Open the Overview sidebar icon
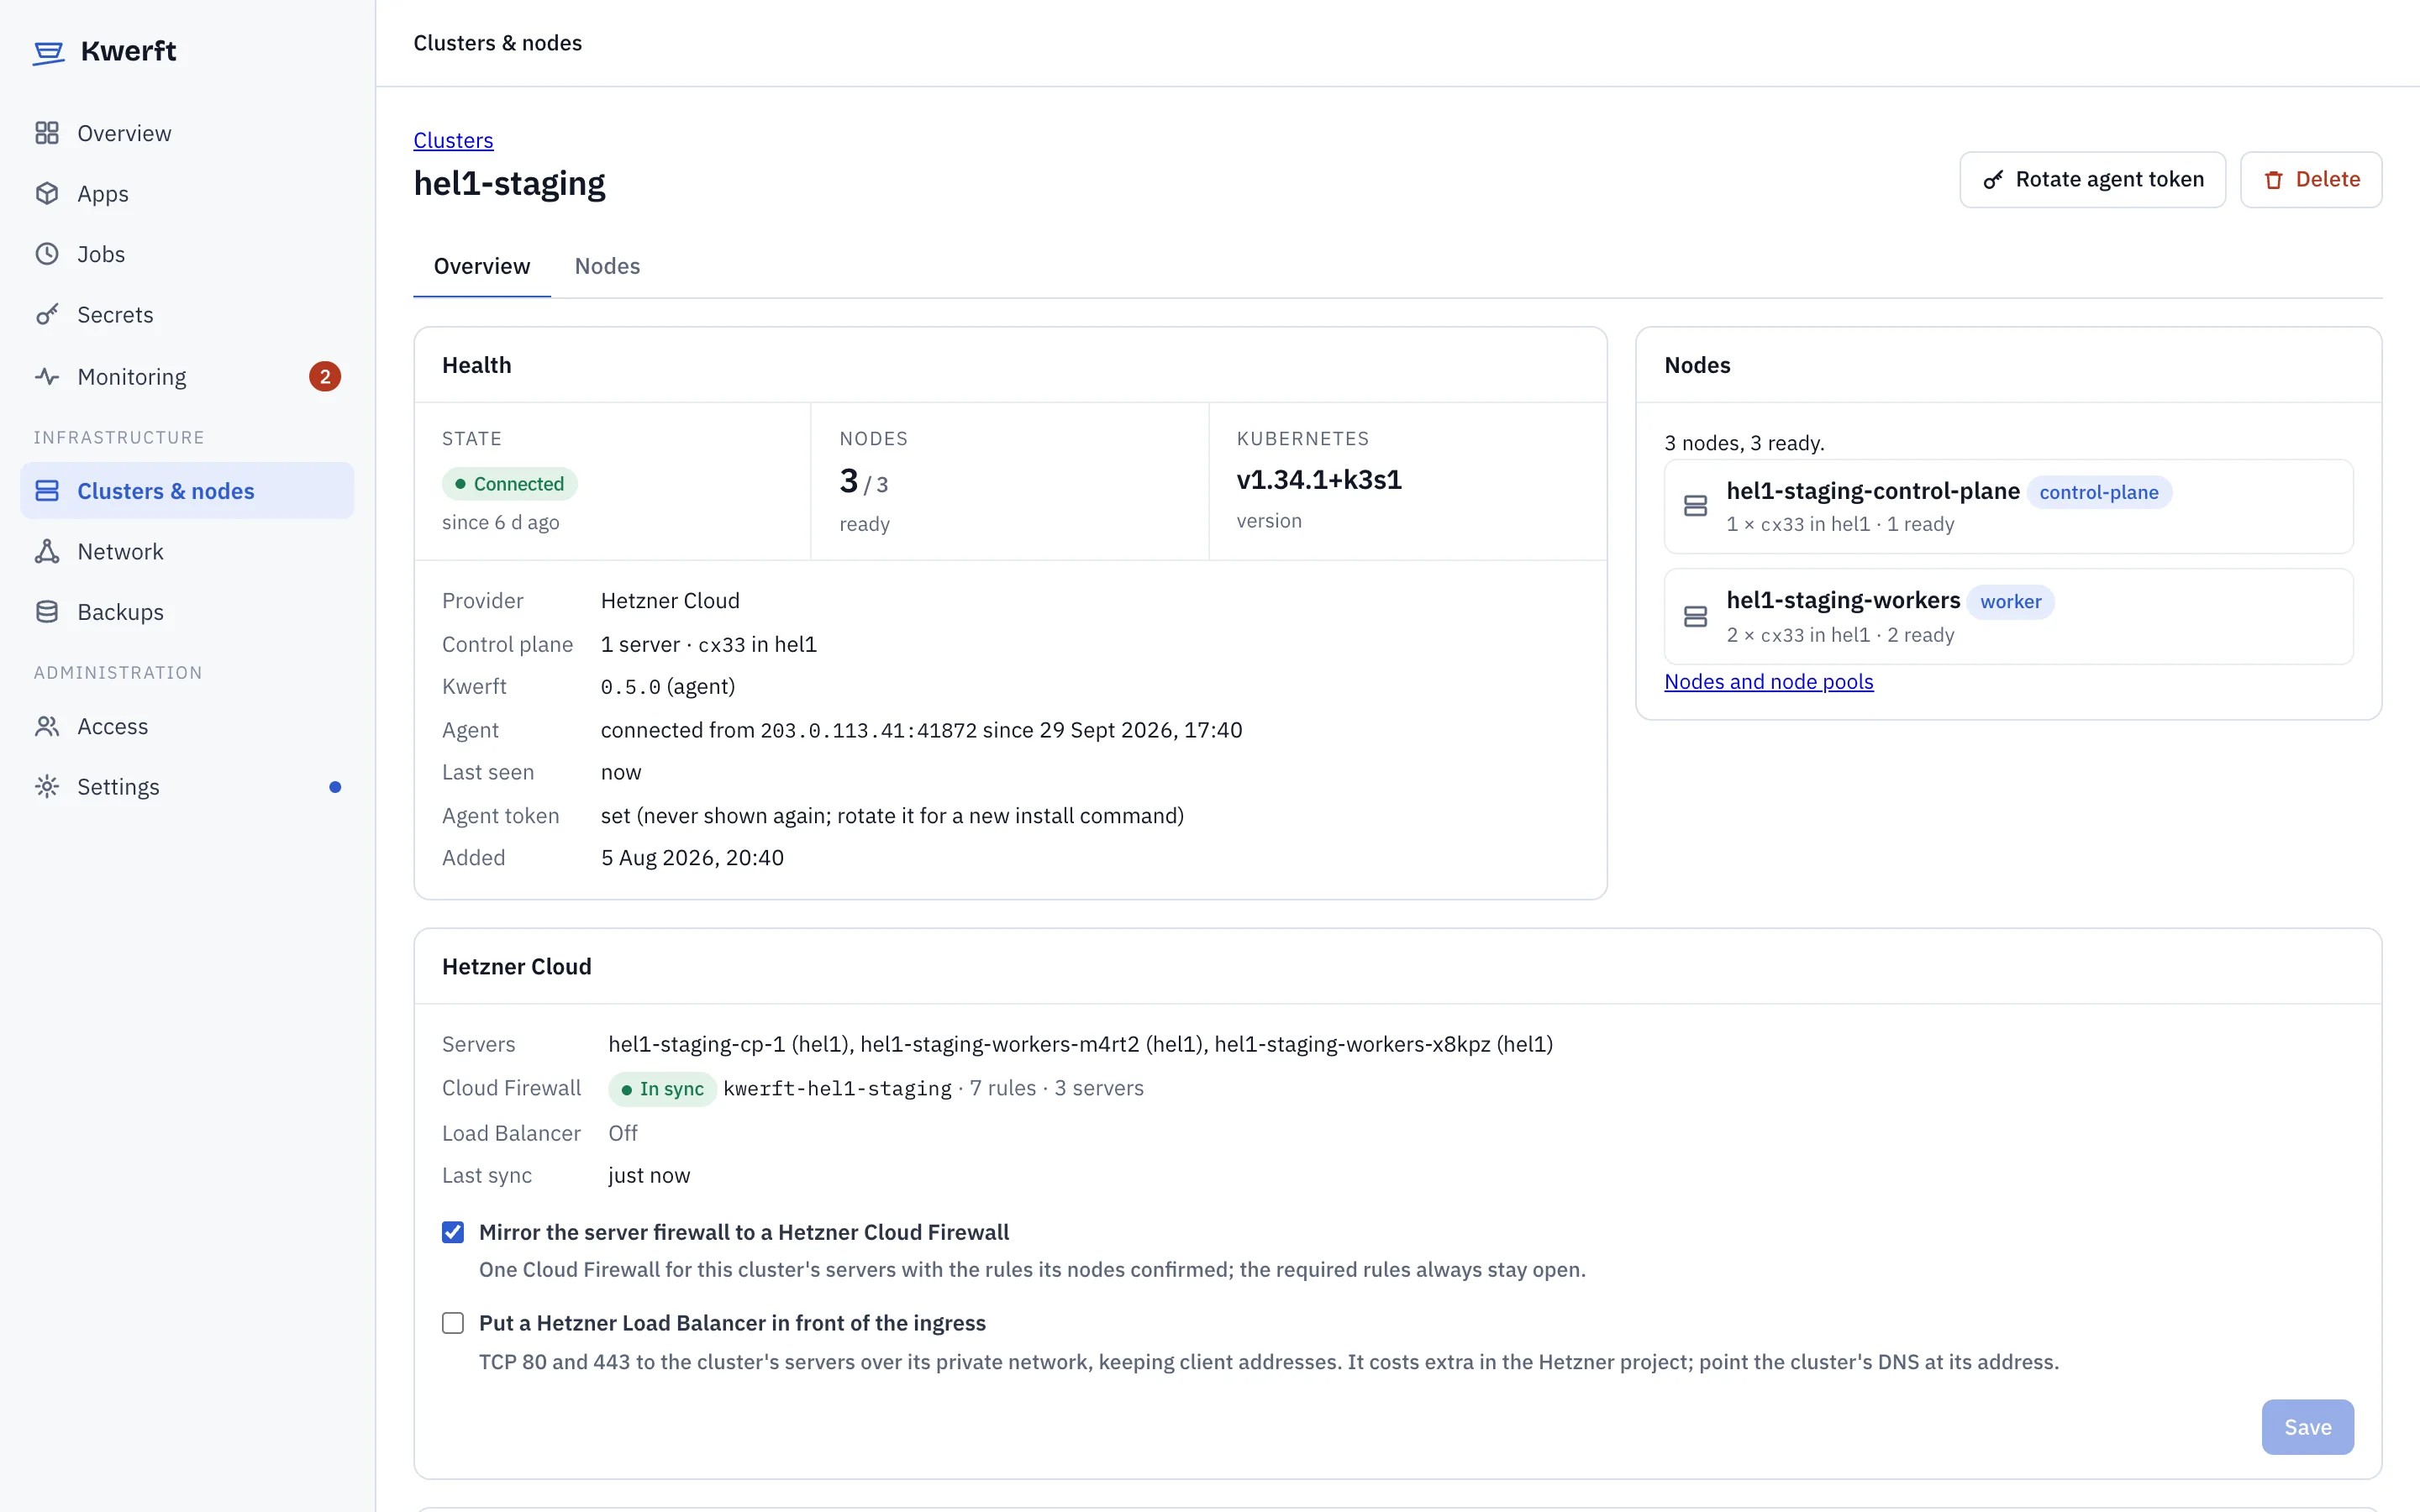This screenshot has height=1512, width=2420. 47,133
